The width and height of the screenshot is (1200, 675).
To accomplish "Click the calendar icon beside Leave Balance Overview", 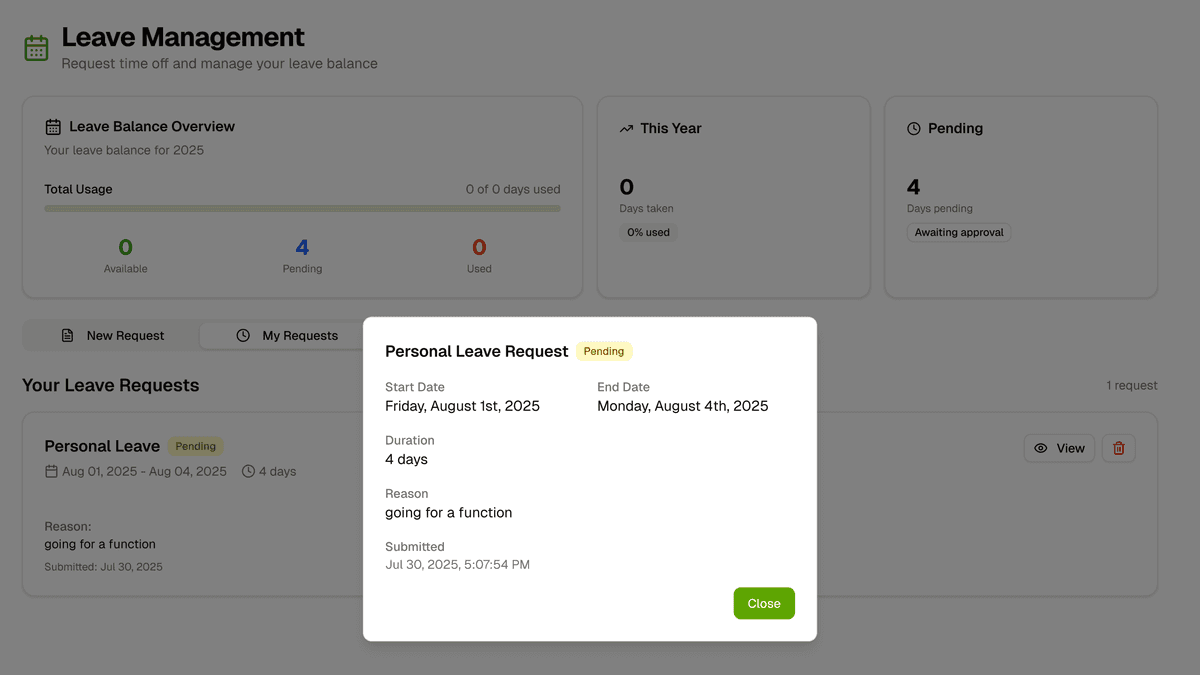I will pyautogui.click(x=53, y=127).
